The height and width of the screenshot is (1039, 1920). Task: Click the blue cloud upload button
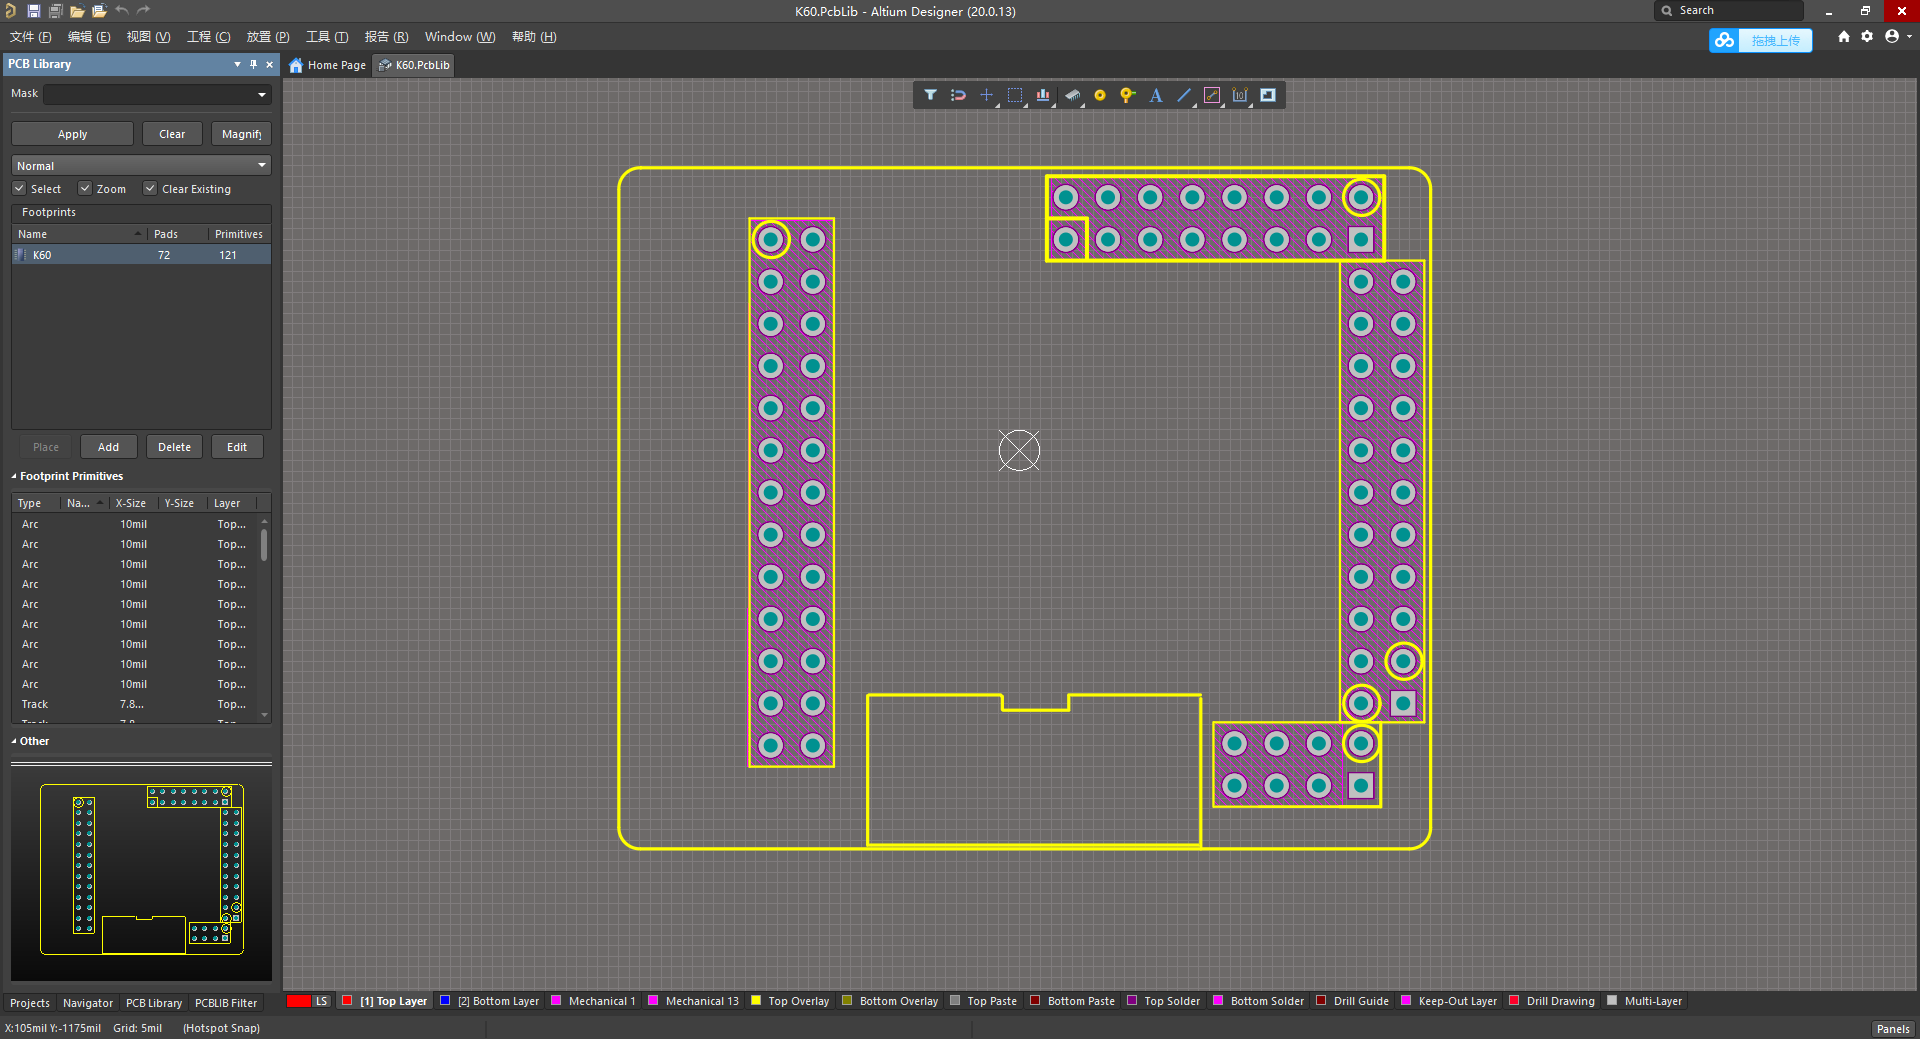[x=1760, y=40]
